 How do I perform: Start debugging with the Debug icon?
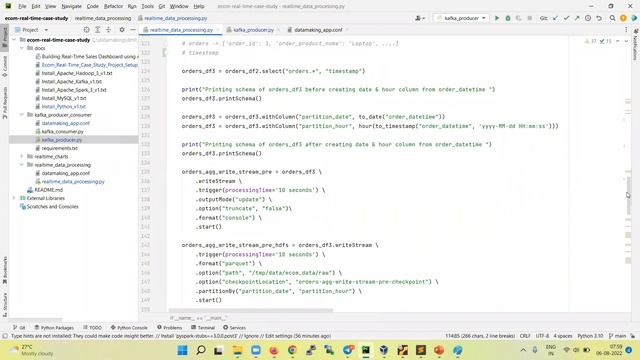[508, 18]
